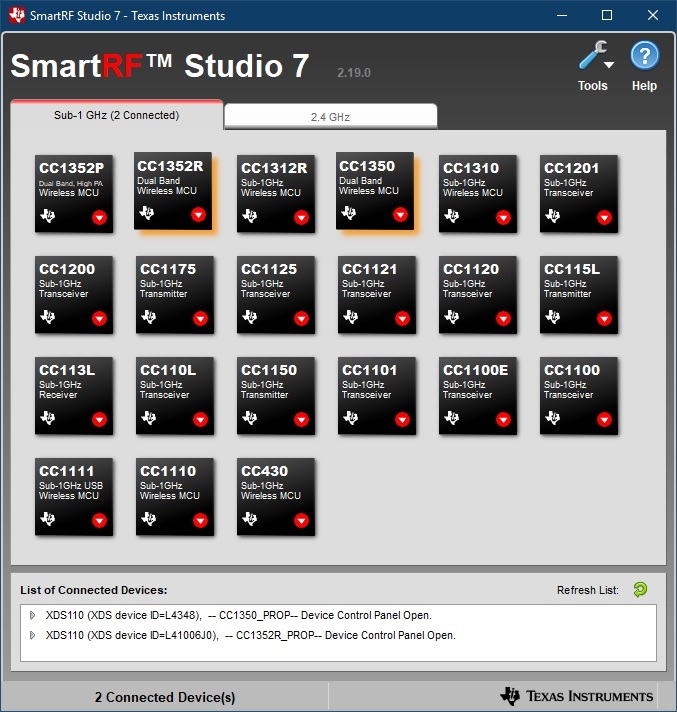Select the CC113L Receiver tile
Screen dimensions: 677x712
pyautogui.click(x=74, y=396)
